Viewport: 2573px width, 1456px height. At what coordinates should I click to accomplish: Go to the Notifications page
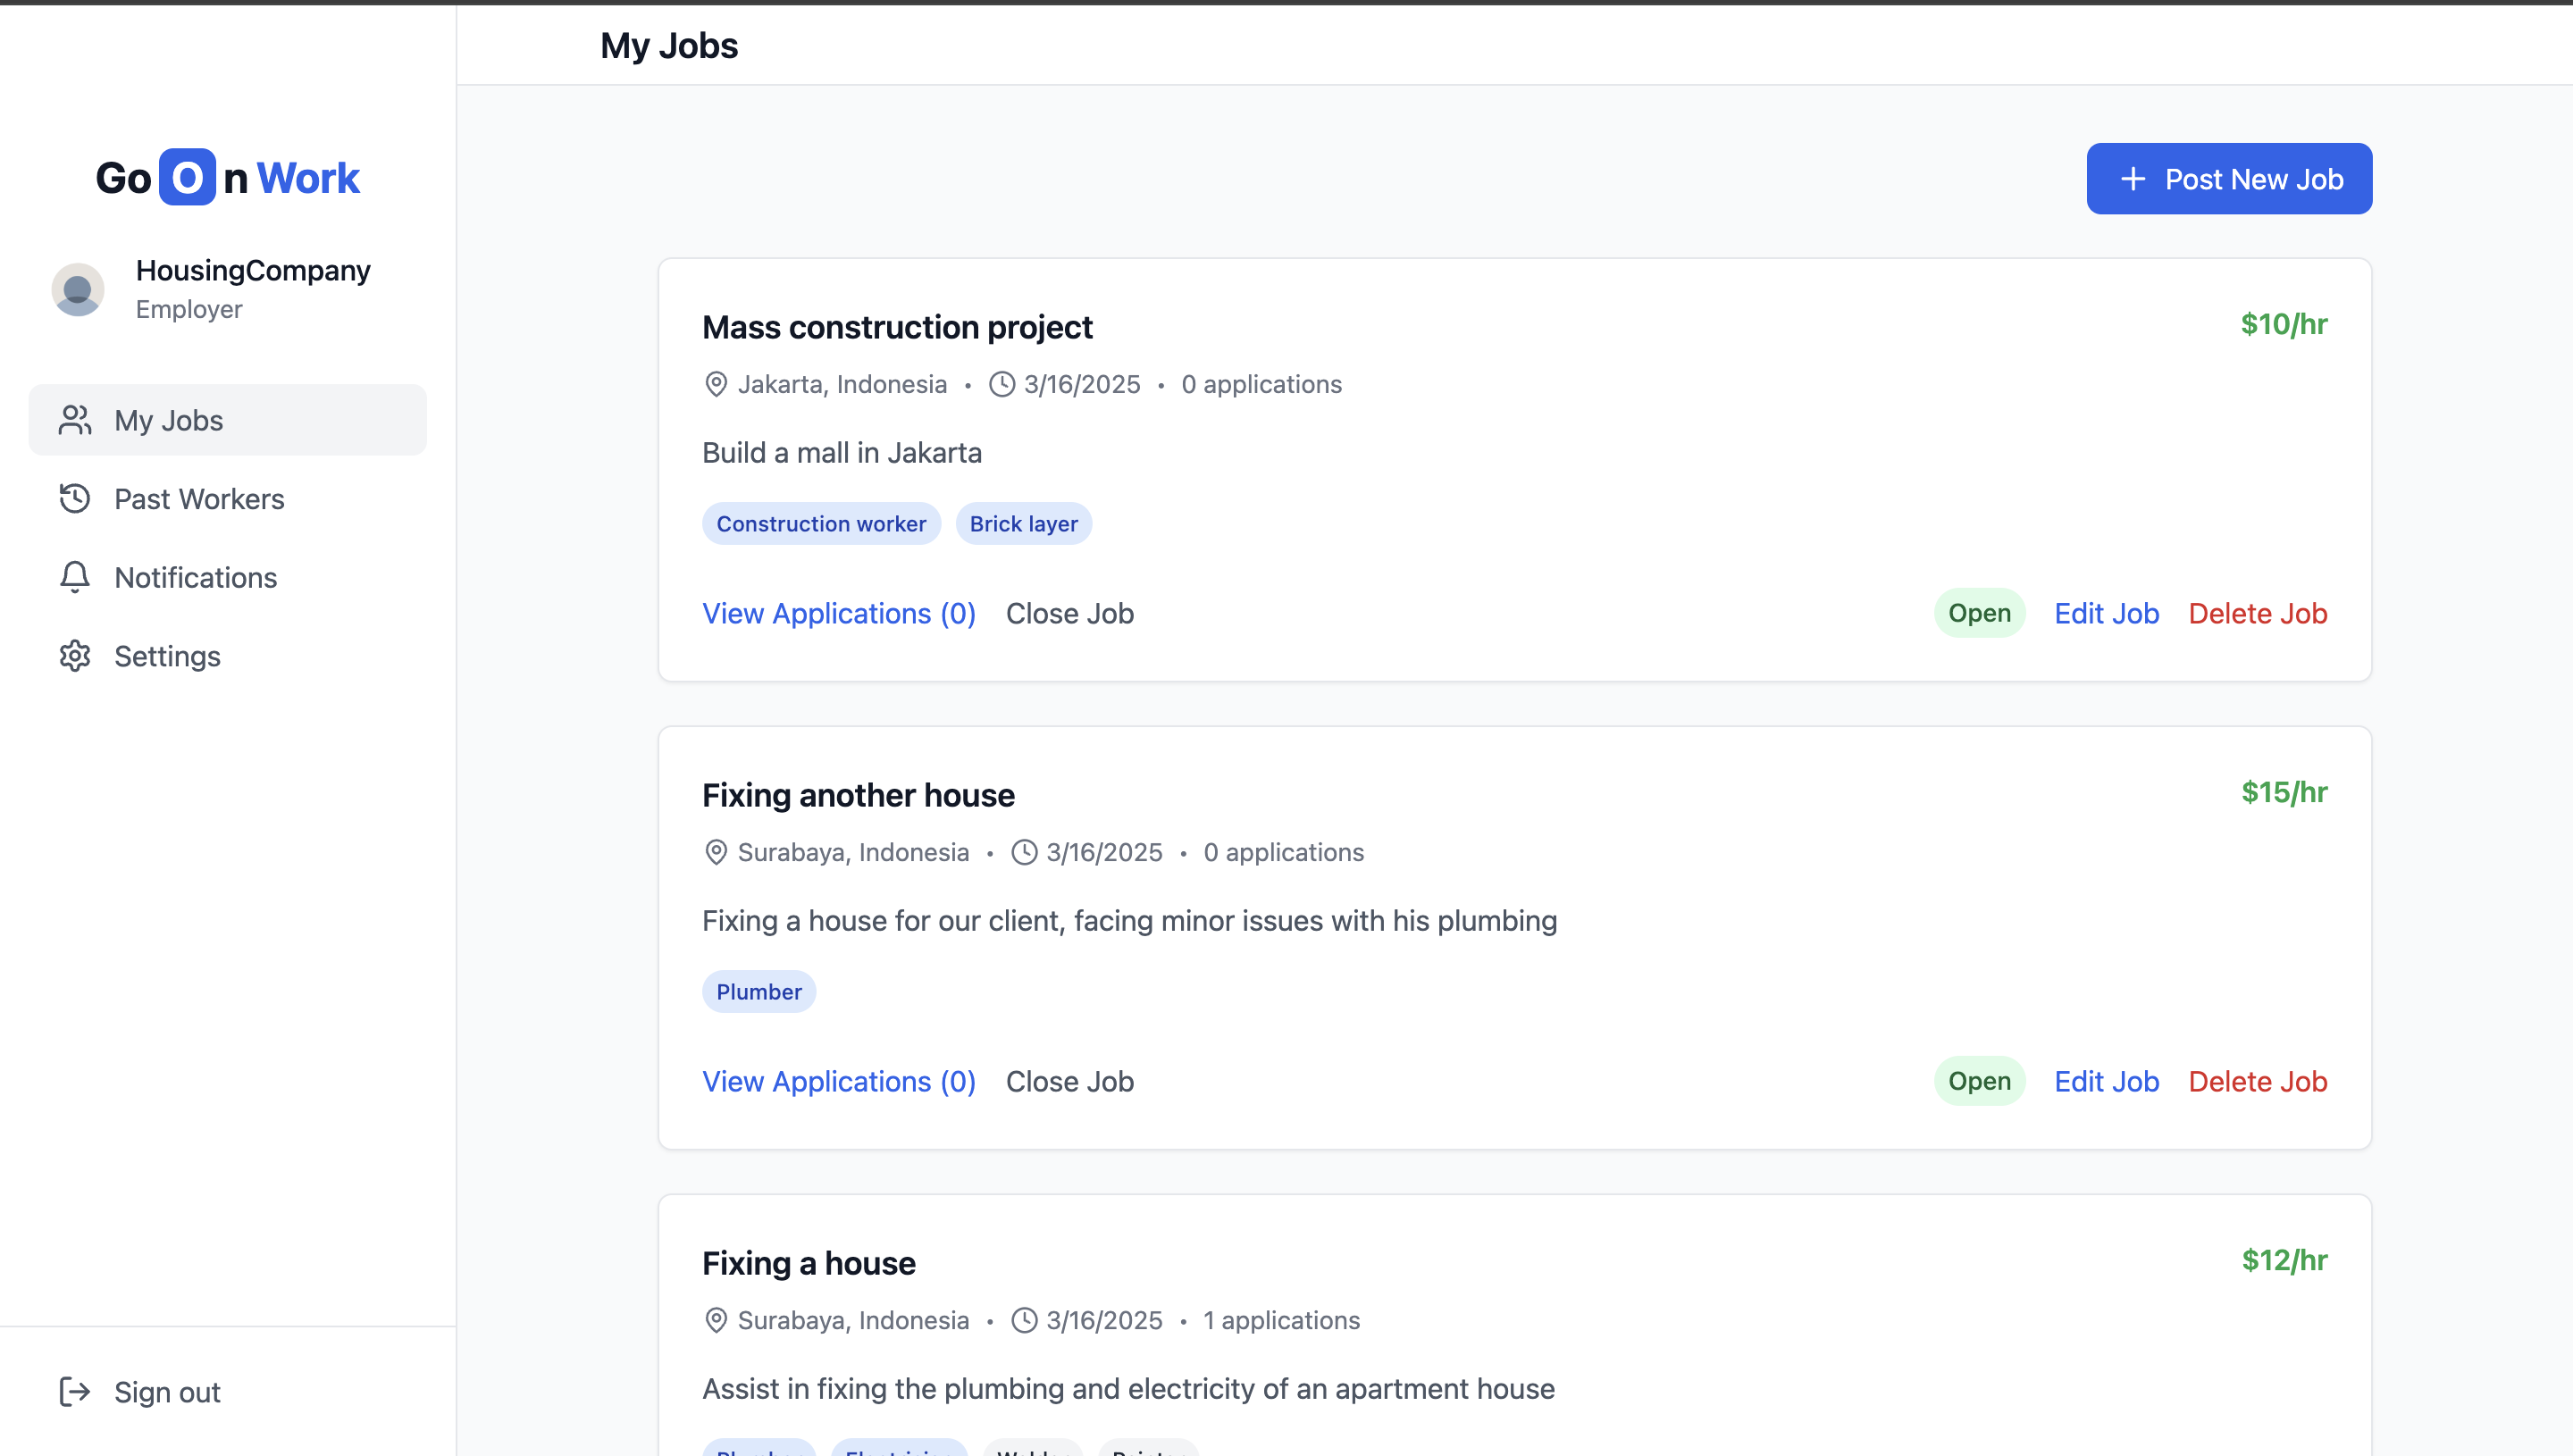click(195, 577)
